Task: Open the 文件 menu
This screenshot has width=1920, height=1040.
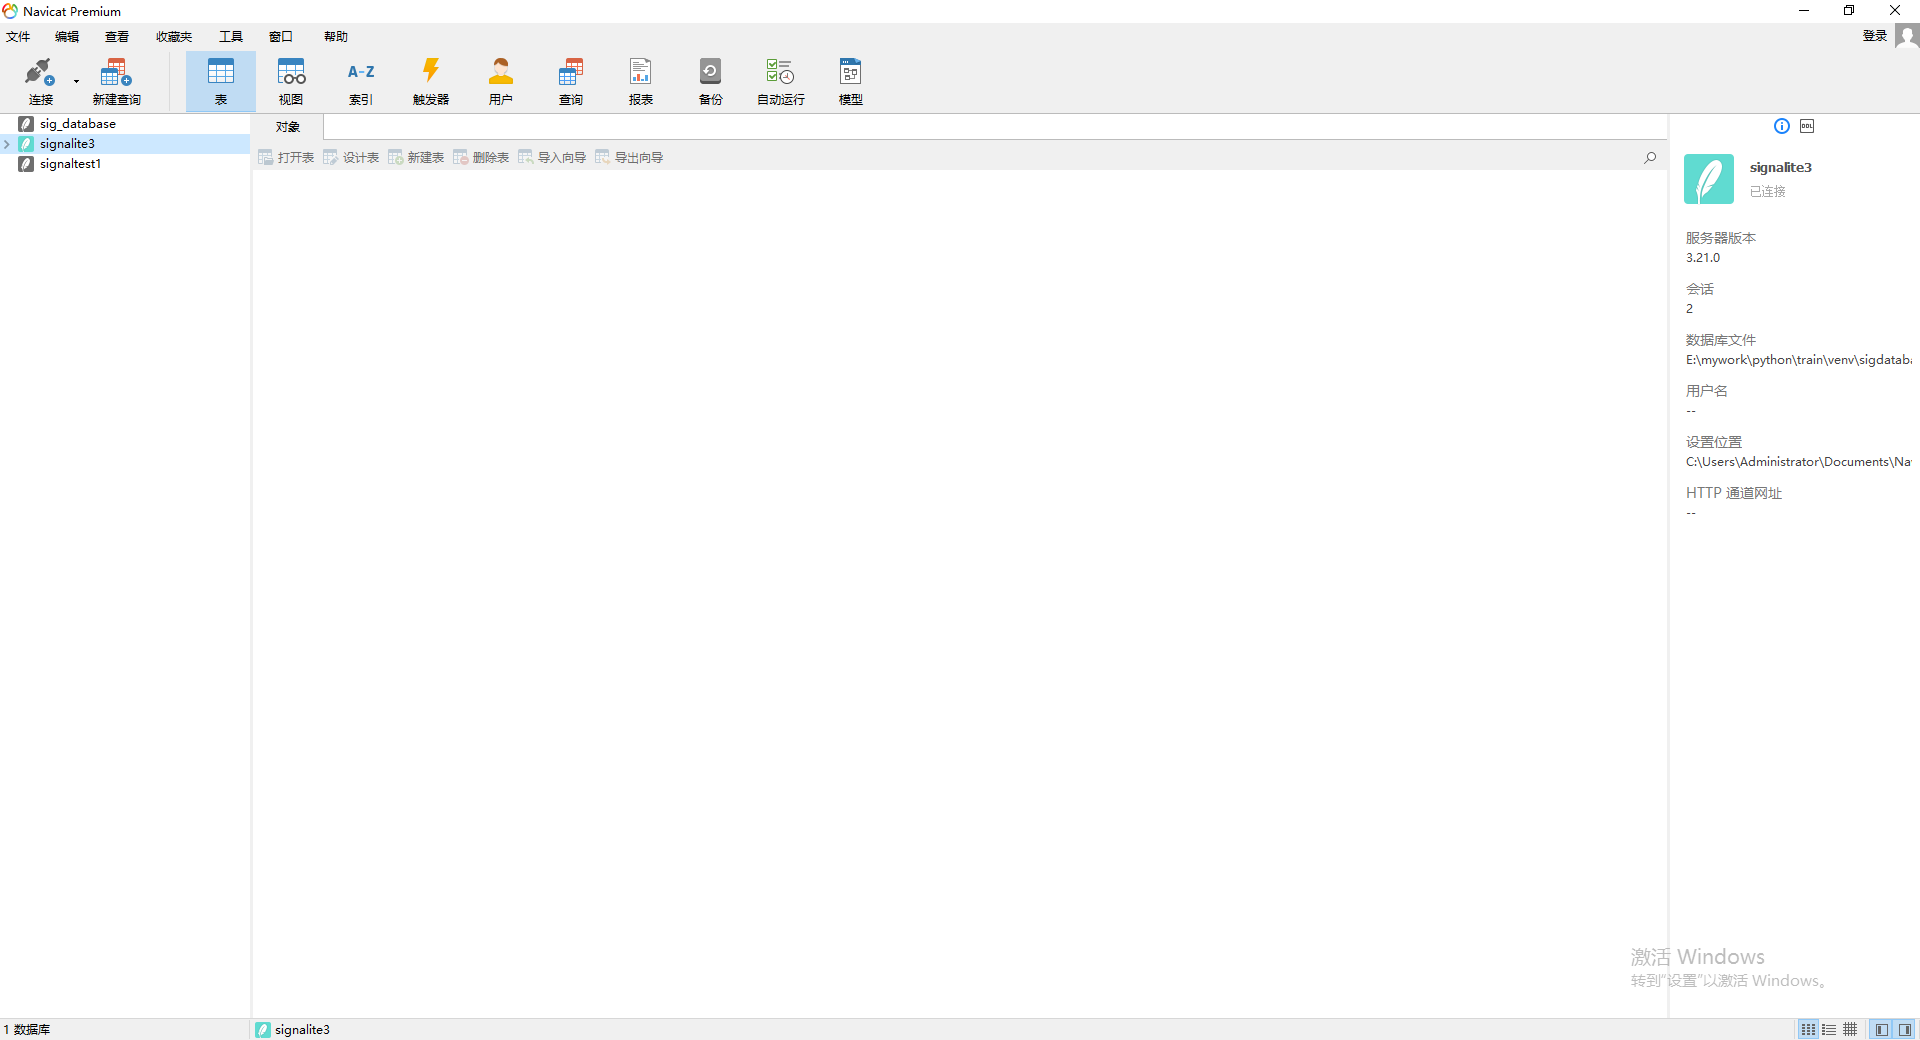Action: pos(18,37)
